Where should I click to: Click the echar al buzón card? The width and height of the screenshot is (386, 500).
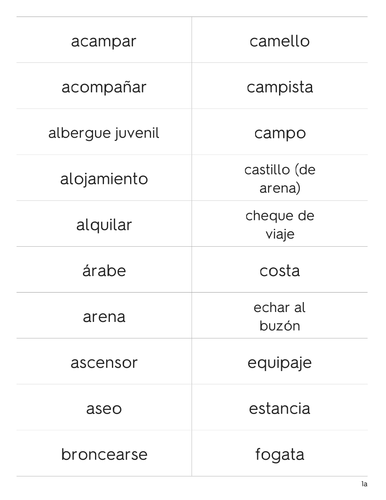click(280, 315)
